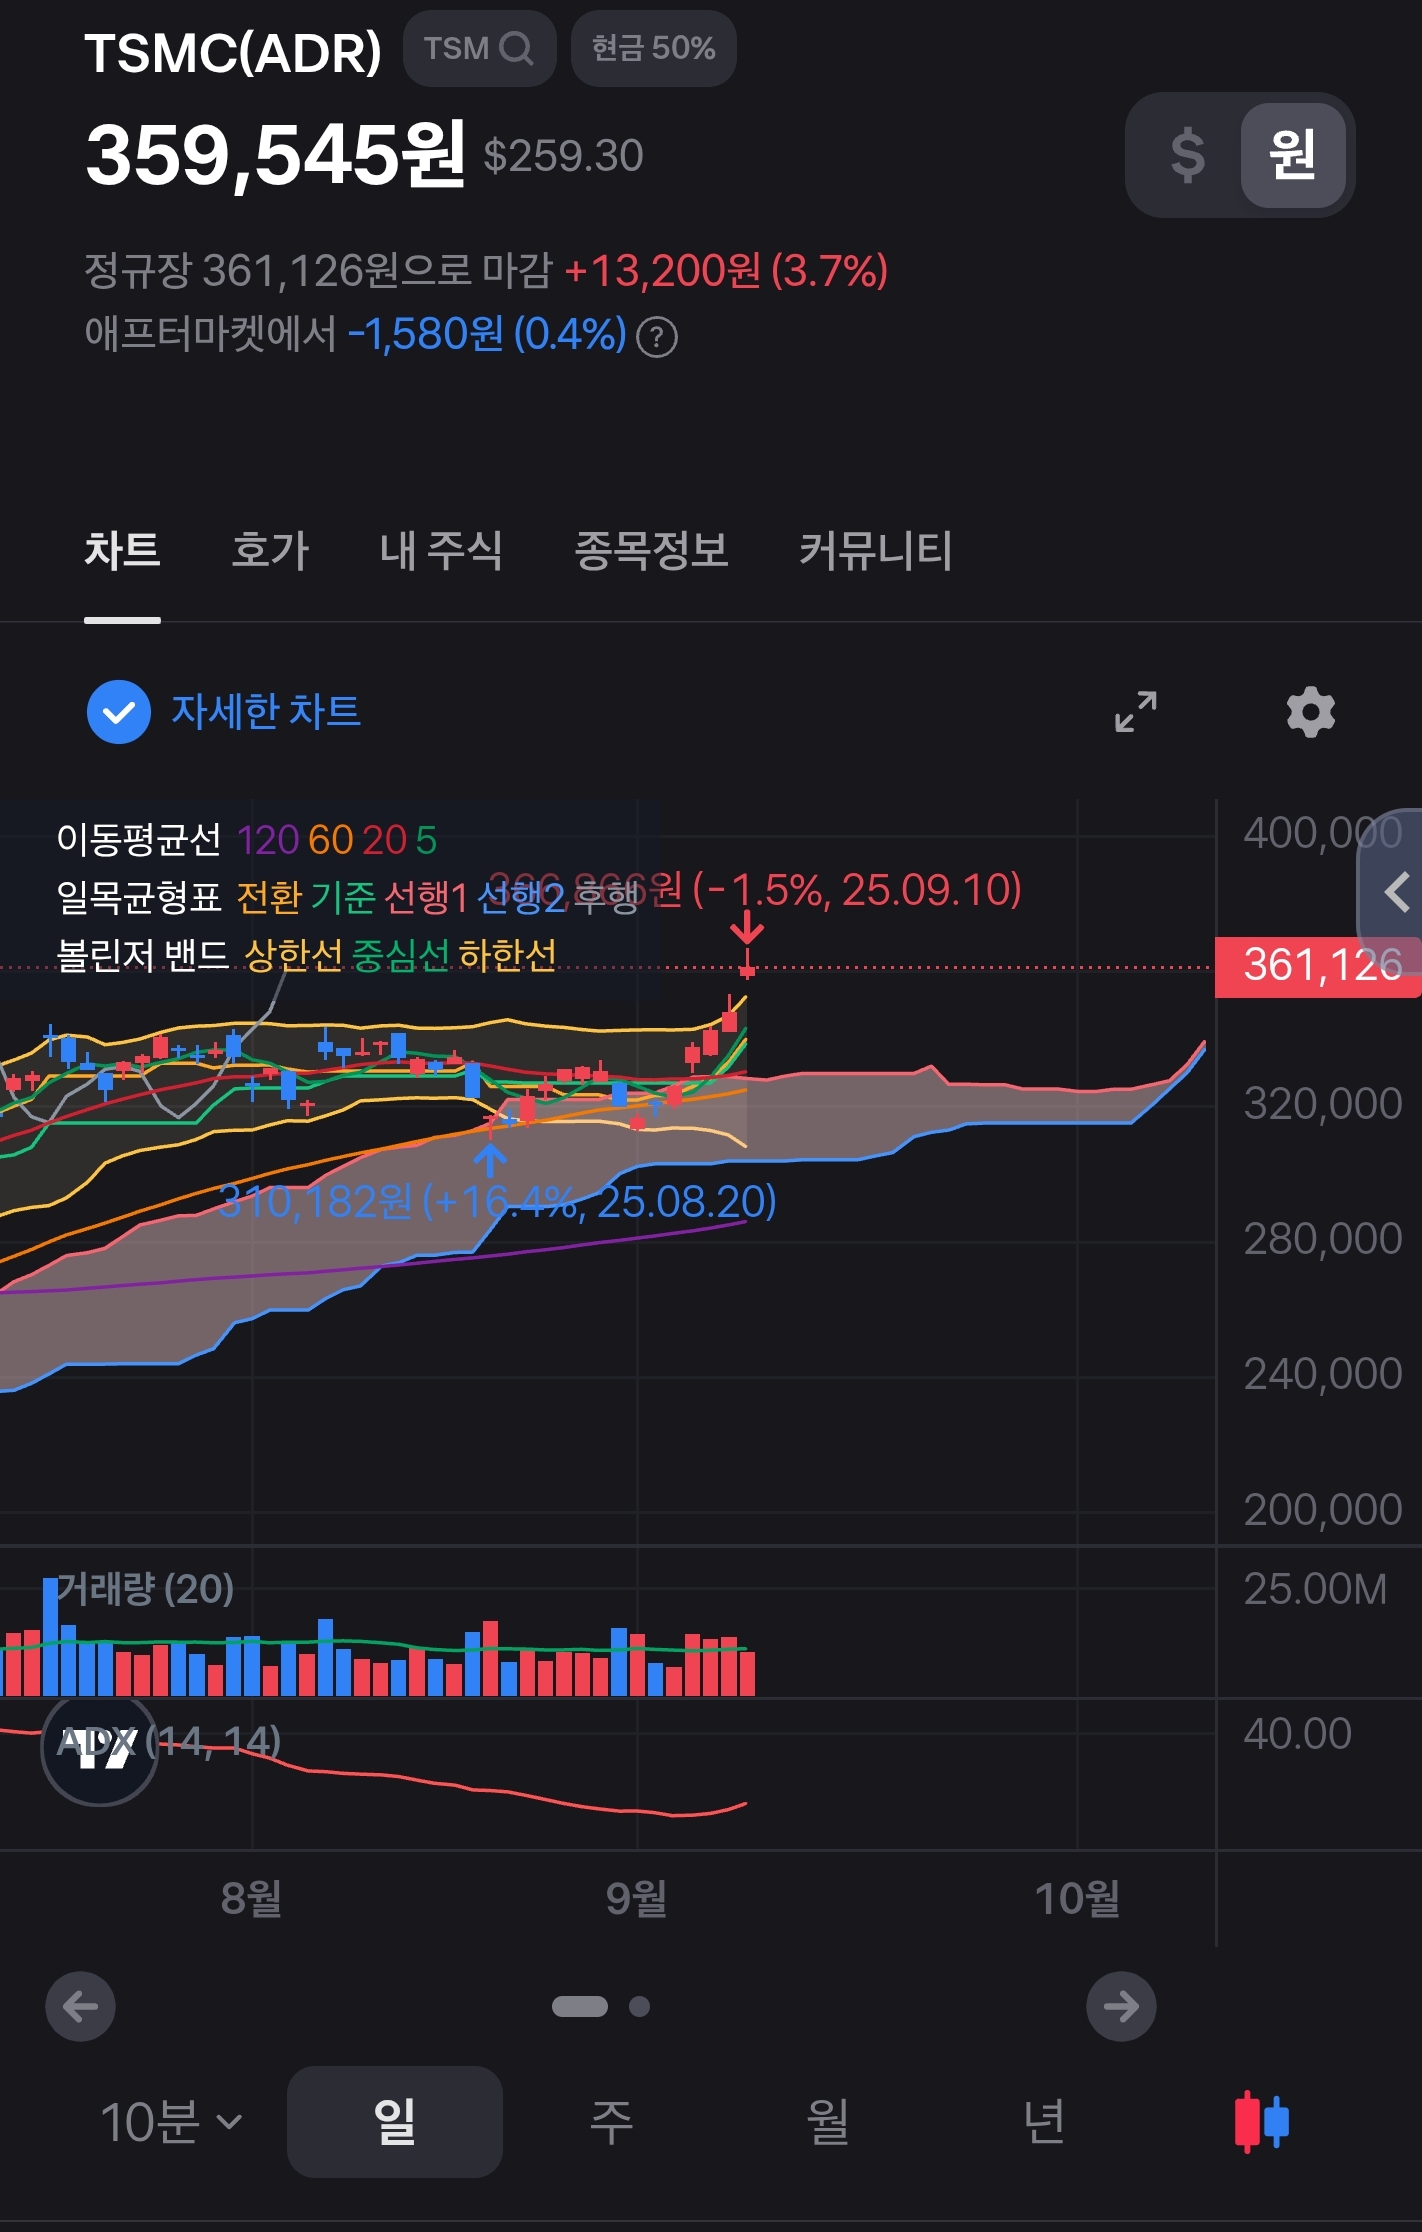
Task: Go to the 커뮤니티 tab
Action: 875,551
